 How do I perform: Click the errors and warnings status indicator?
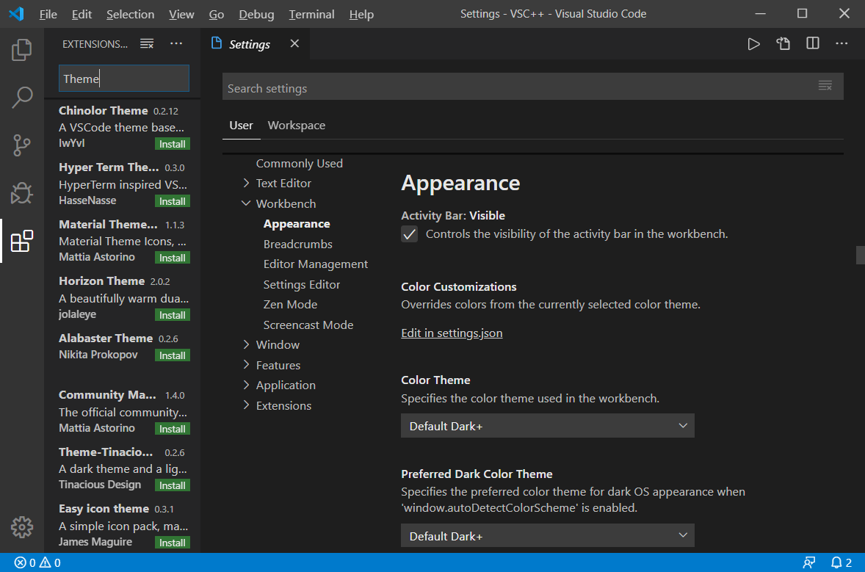click(38, 563)
